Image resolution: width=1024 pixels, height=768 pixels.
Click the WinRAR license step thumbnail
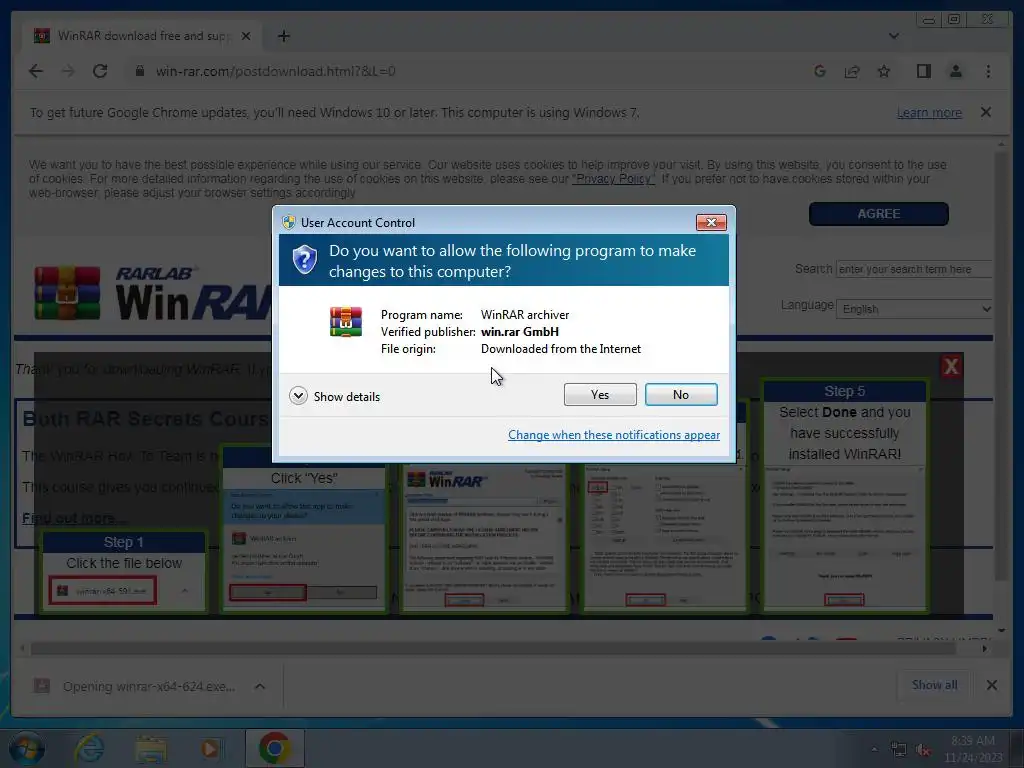pyautogui.click(x=483, y=539)
